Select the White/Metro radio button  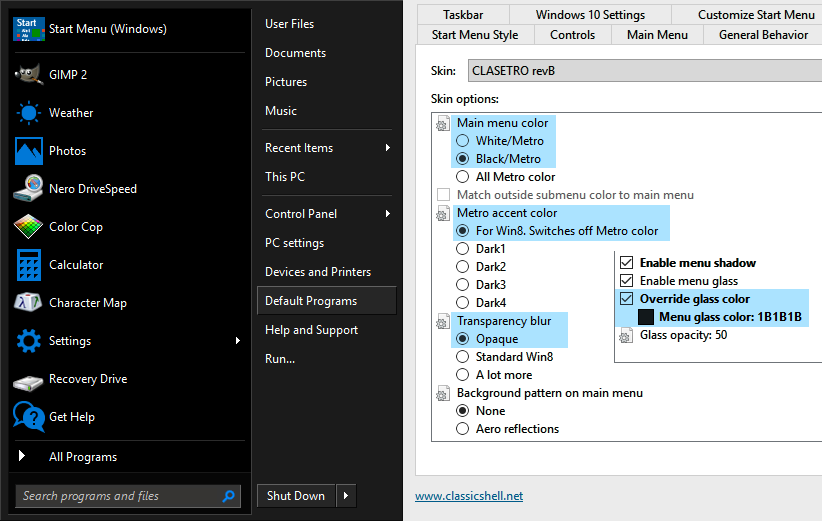click(x=463, y=141)
